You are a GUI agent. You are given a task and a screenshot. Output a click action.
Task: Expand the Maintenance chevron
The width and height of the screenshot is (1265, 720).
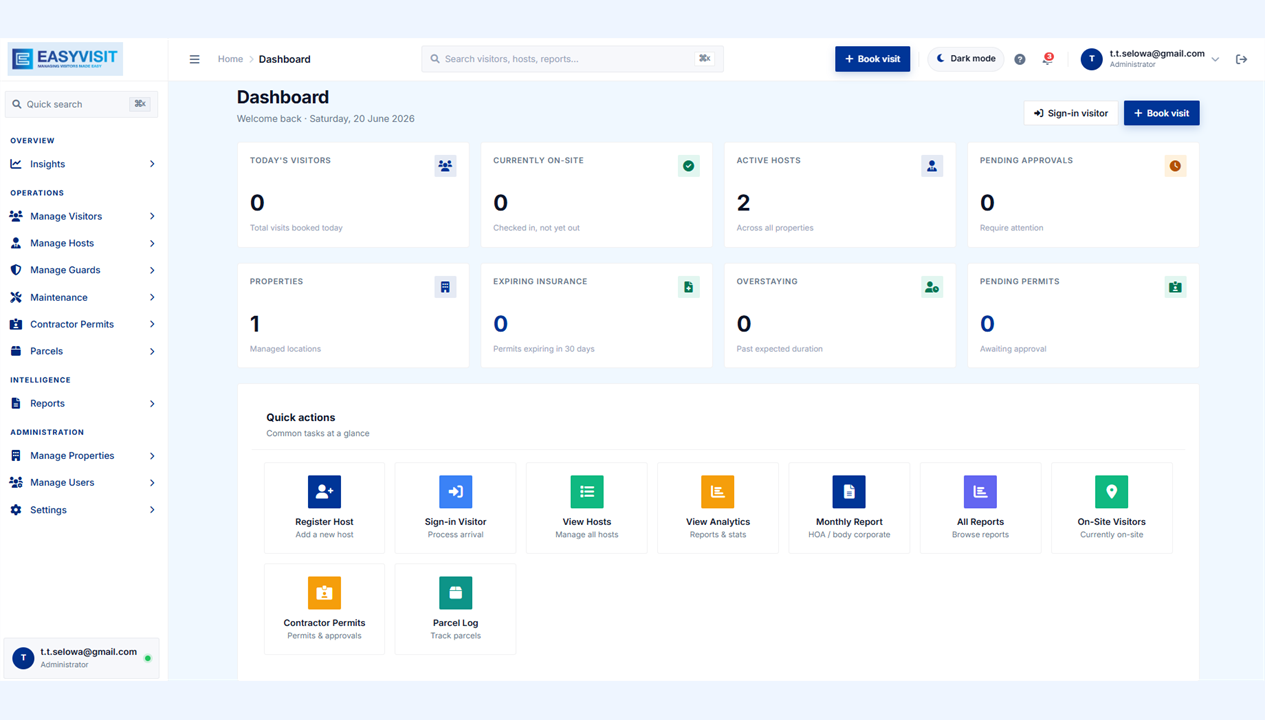152,297
